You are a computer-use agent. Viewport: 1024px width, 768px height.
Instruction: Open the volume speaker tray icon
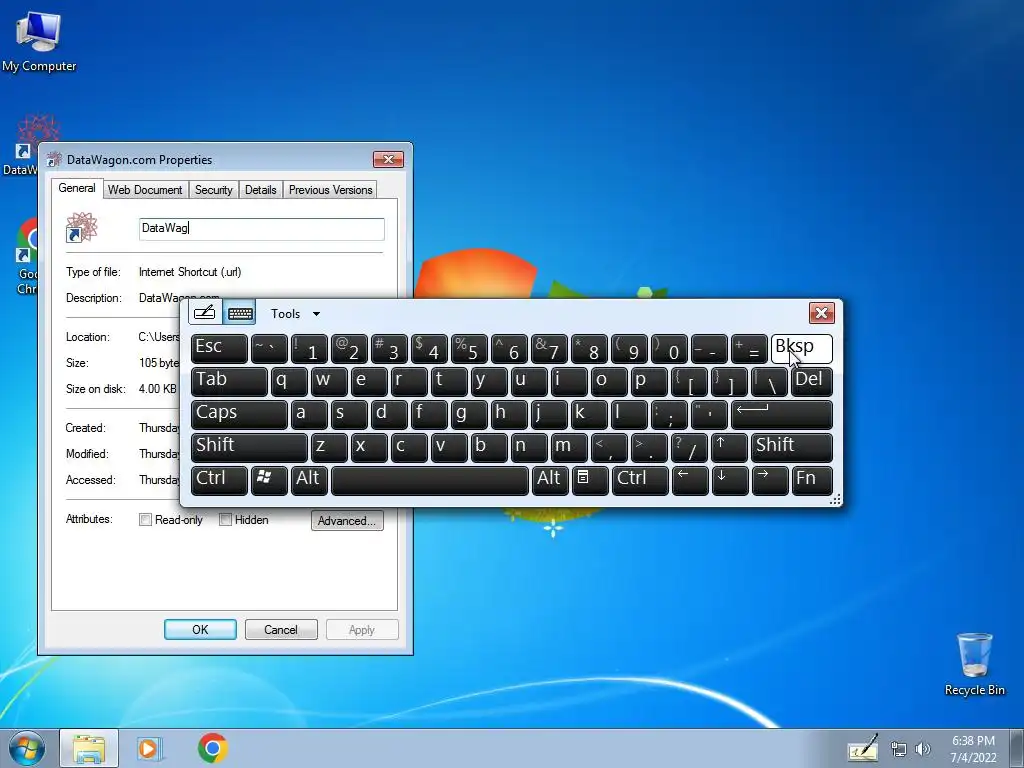[922, 750]
